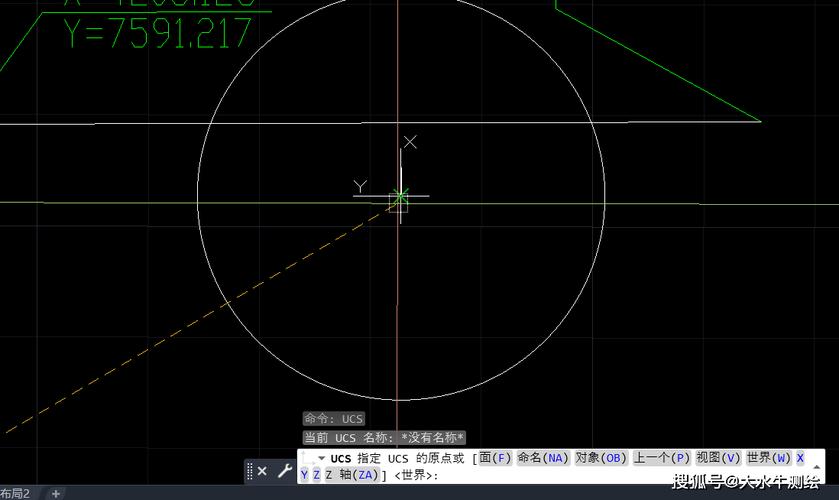The height and width of the screenshot is (500, 839).
Task: Expand the recent commands dropdown arrow
Action: click(x=321, y=459)
